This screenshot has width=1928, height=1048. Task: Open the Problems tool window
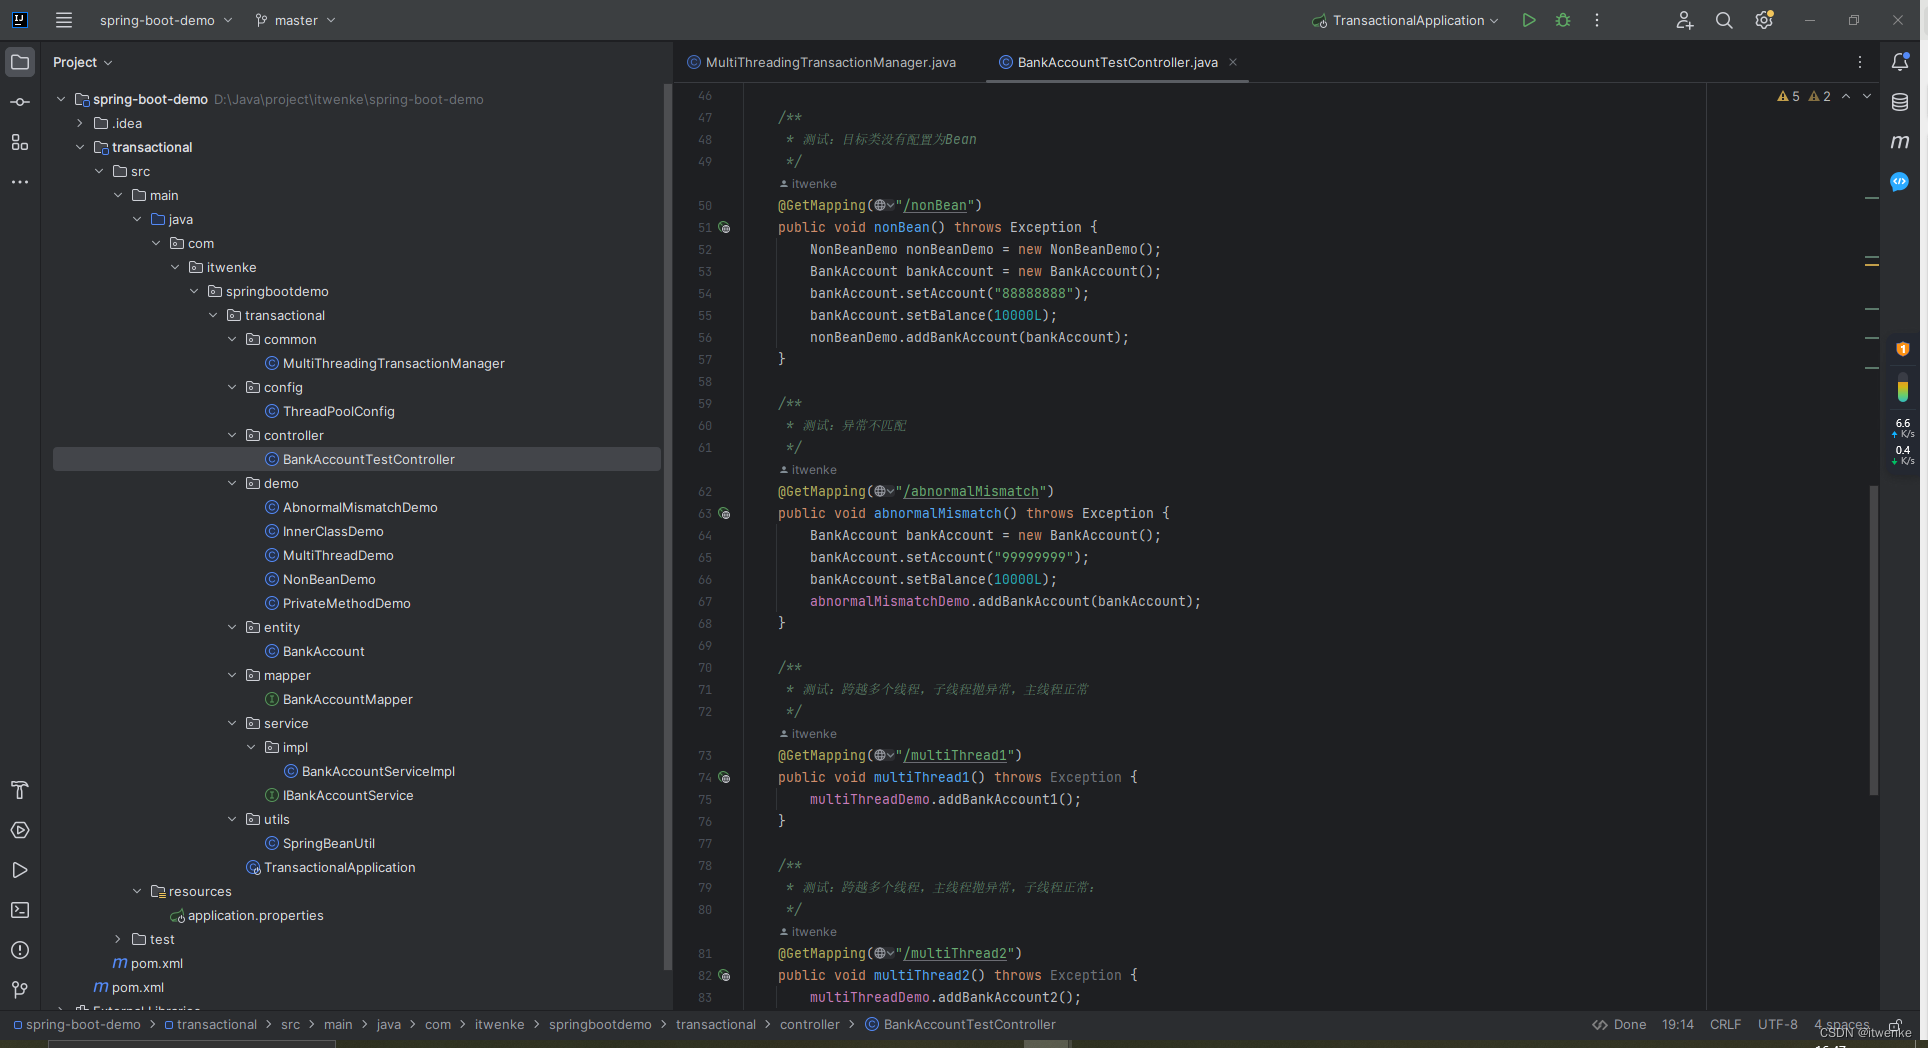pyautogui.click(x=20, y=950)
